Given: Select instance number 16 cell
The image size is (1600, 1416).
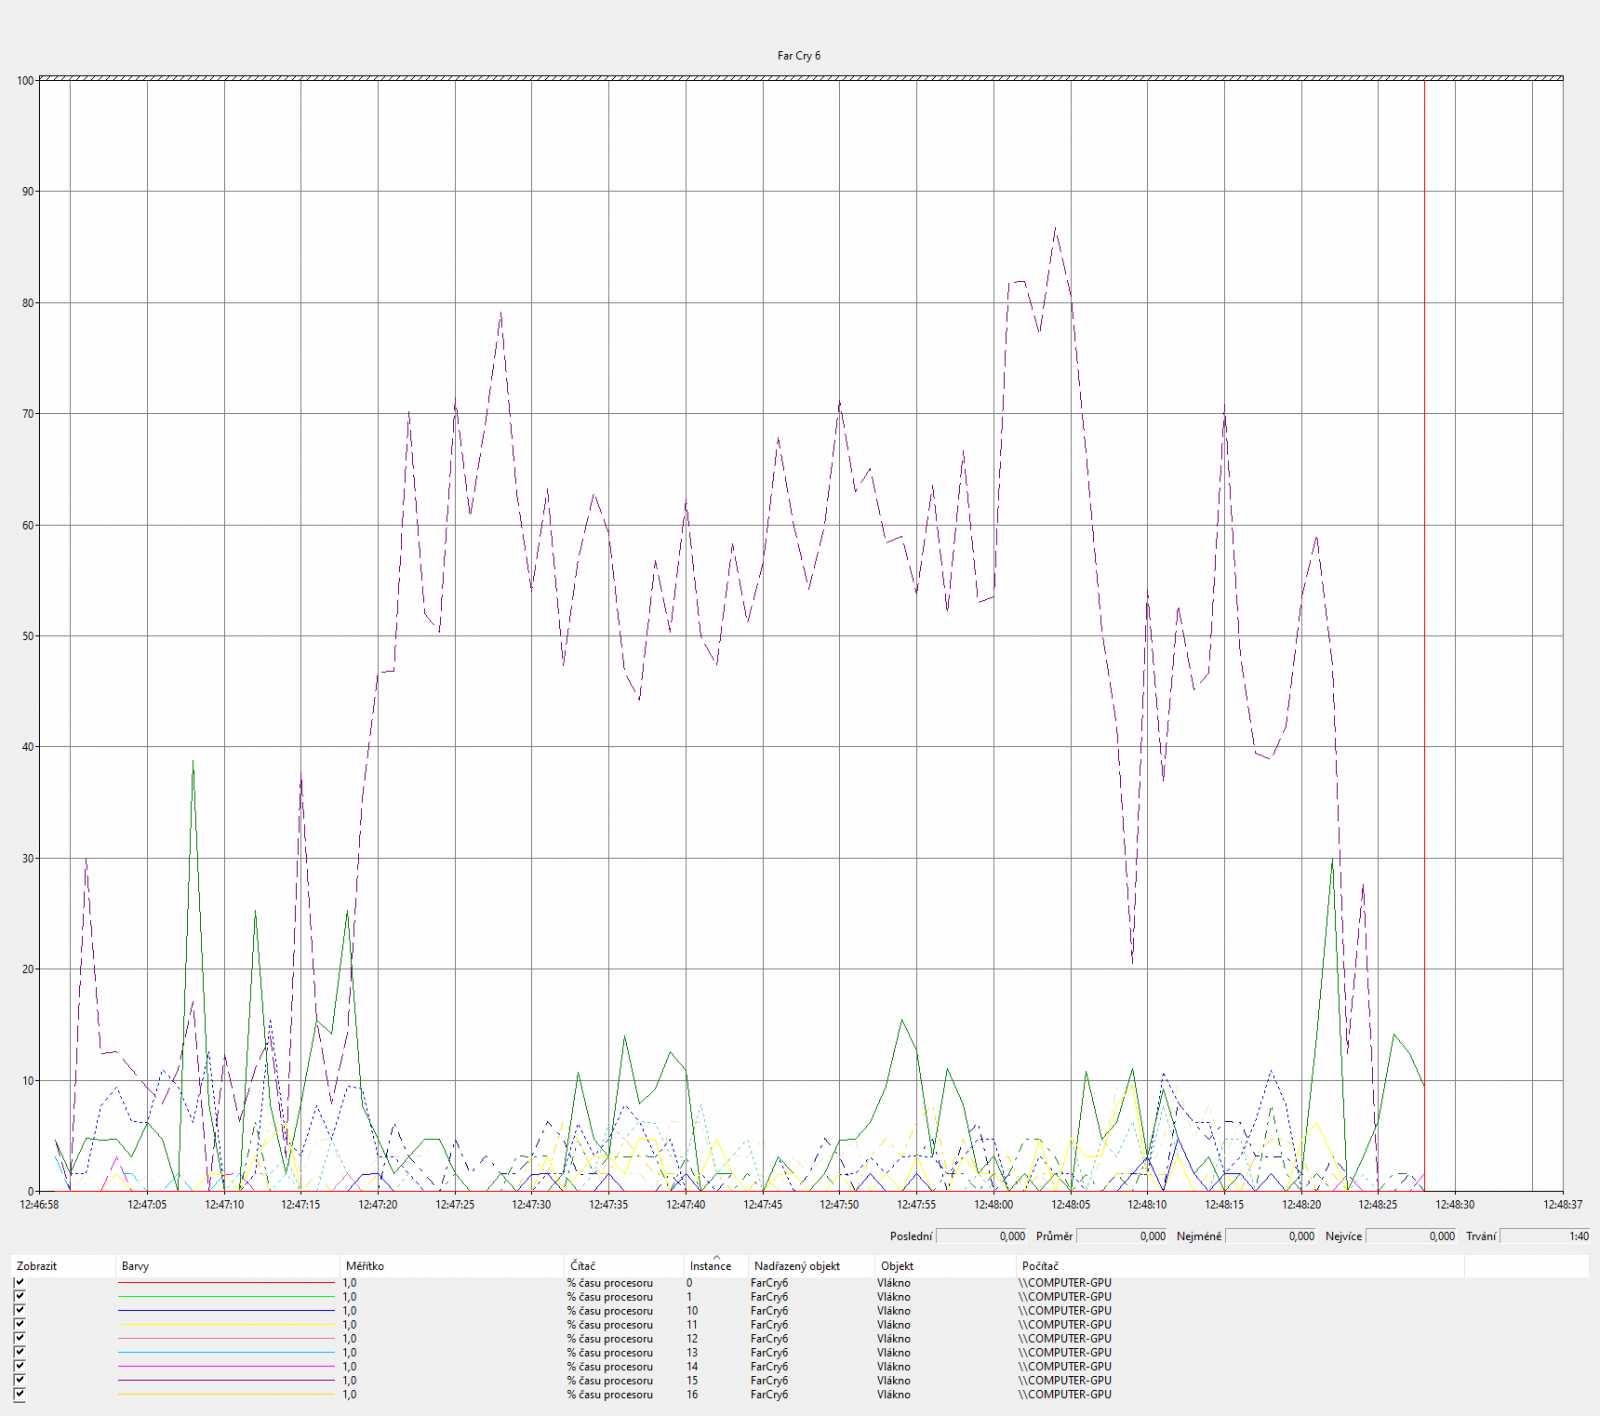Looking at the screenshot, I should click(692, 1394).
